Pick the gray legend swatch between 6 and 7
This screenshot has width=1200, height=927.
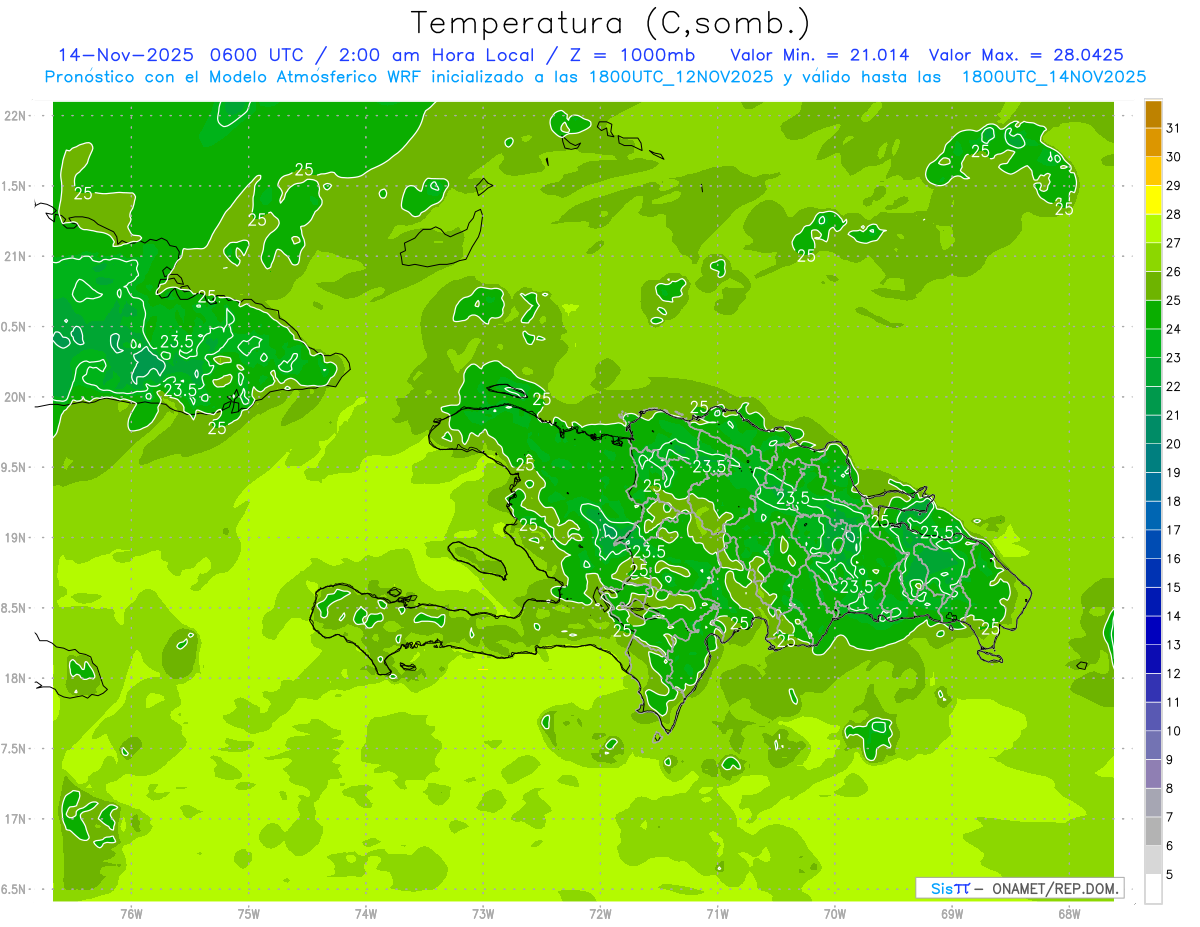coord(1153,831)
